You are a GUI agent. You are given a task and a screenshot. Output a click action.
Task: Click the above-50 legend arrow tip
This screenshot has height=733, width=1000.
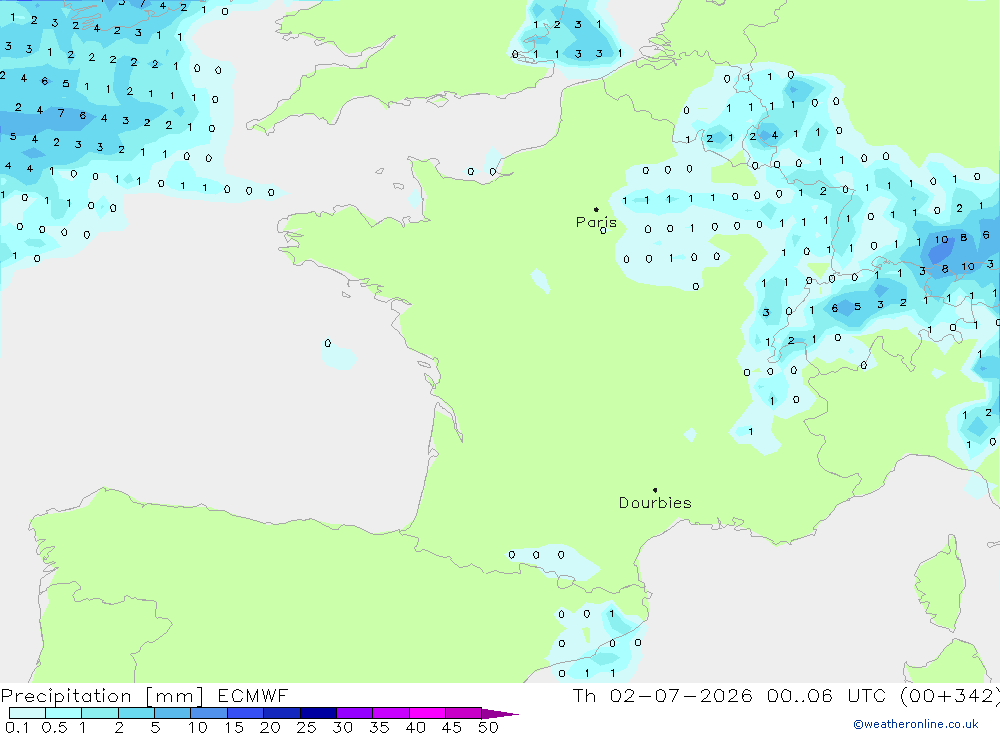tap(501, 713)
